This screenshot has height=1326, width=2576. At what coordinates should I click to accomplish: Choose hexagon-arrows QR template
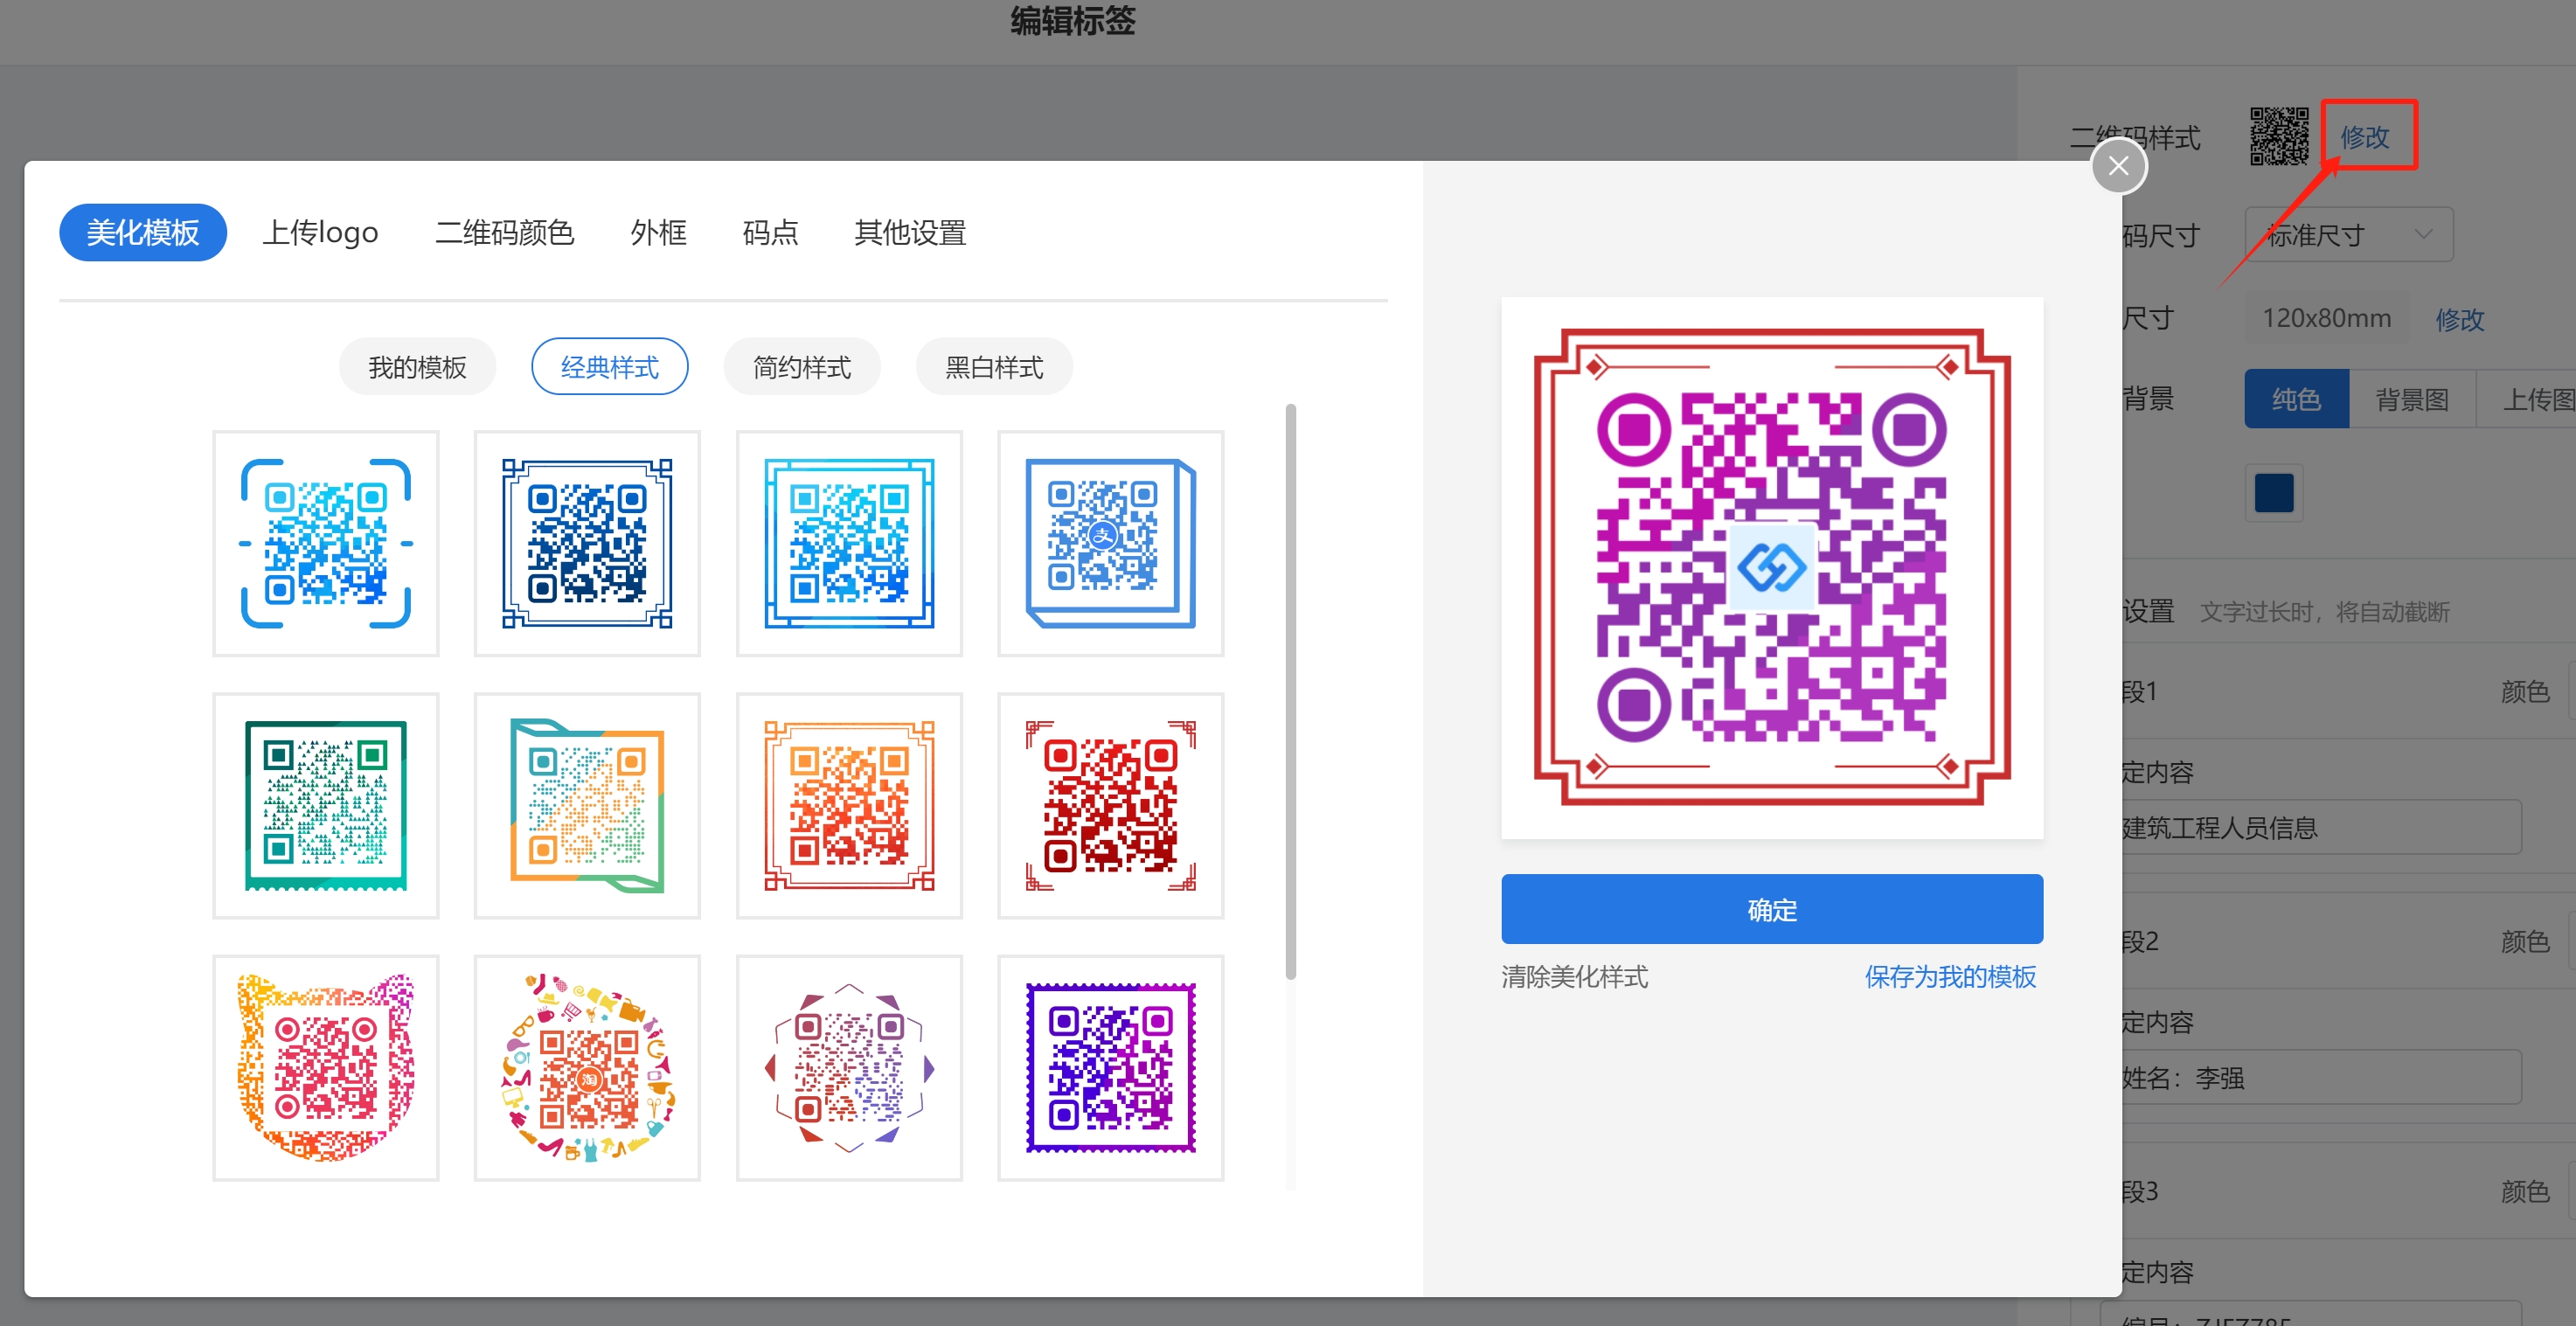pyautogui.click(x=849, y=1068)
